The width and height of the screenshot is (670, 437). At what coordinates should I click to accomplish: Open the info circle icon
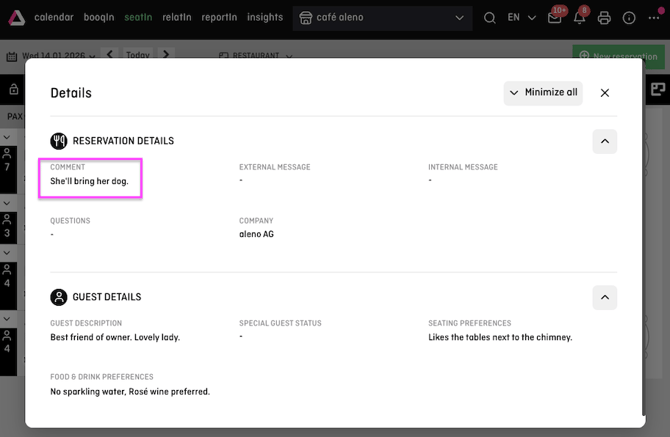tap(629, 18)
